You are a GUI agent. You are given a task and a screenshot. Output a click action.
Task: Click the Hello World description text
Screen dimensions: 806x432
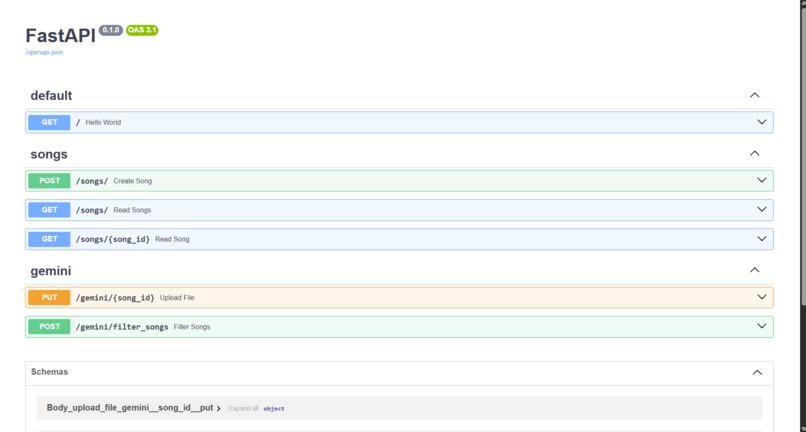pyautogui.click(x=103, y=122)
